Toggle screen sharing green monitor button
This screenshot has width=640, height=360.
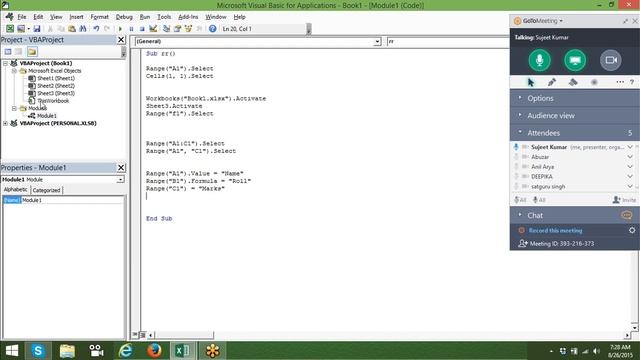pos(575,60)
